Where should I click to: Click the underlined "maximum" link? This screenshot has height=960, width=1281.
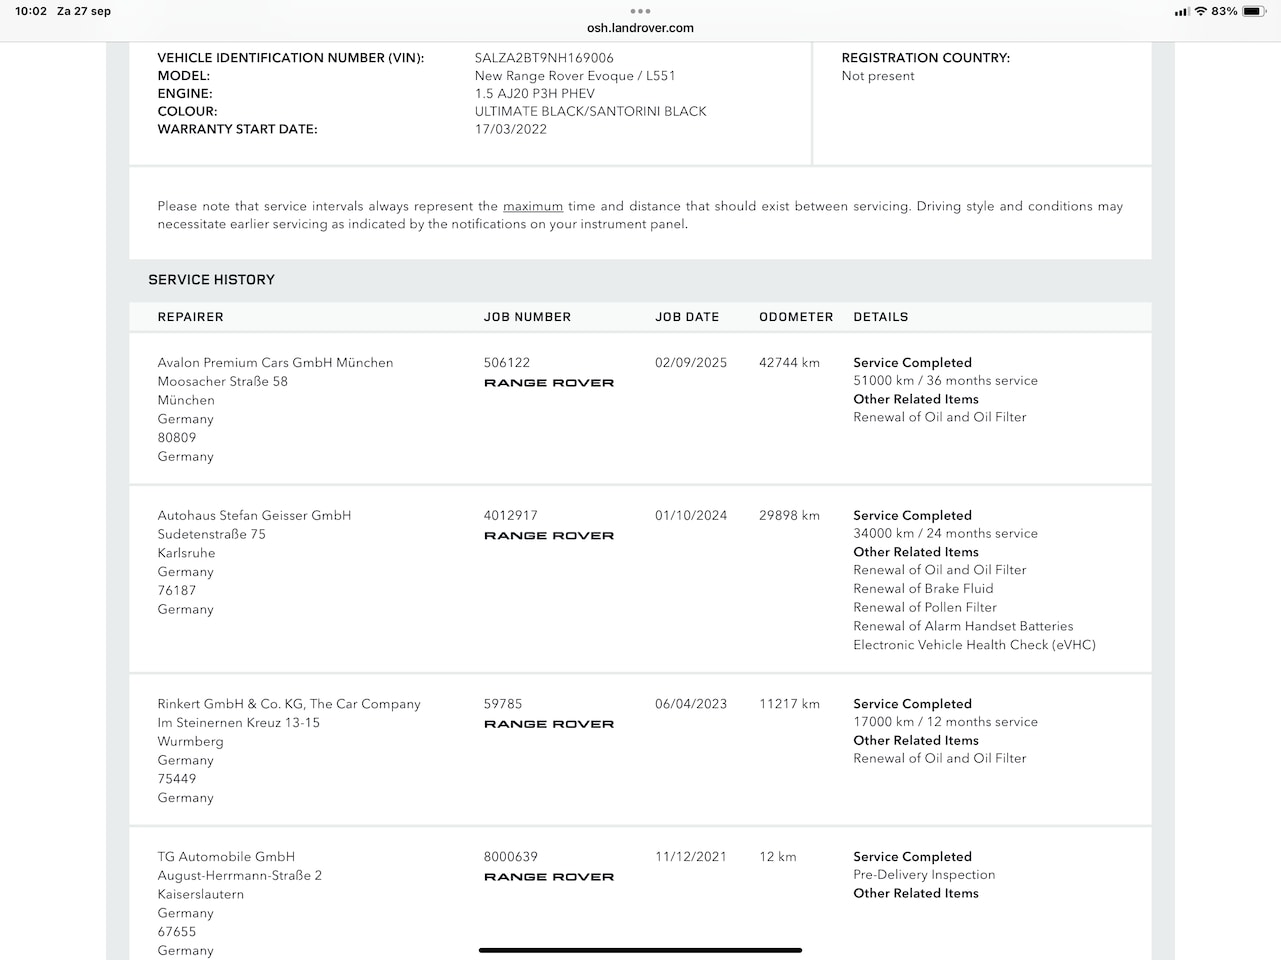(x=533, y=206)
